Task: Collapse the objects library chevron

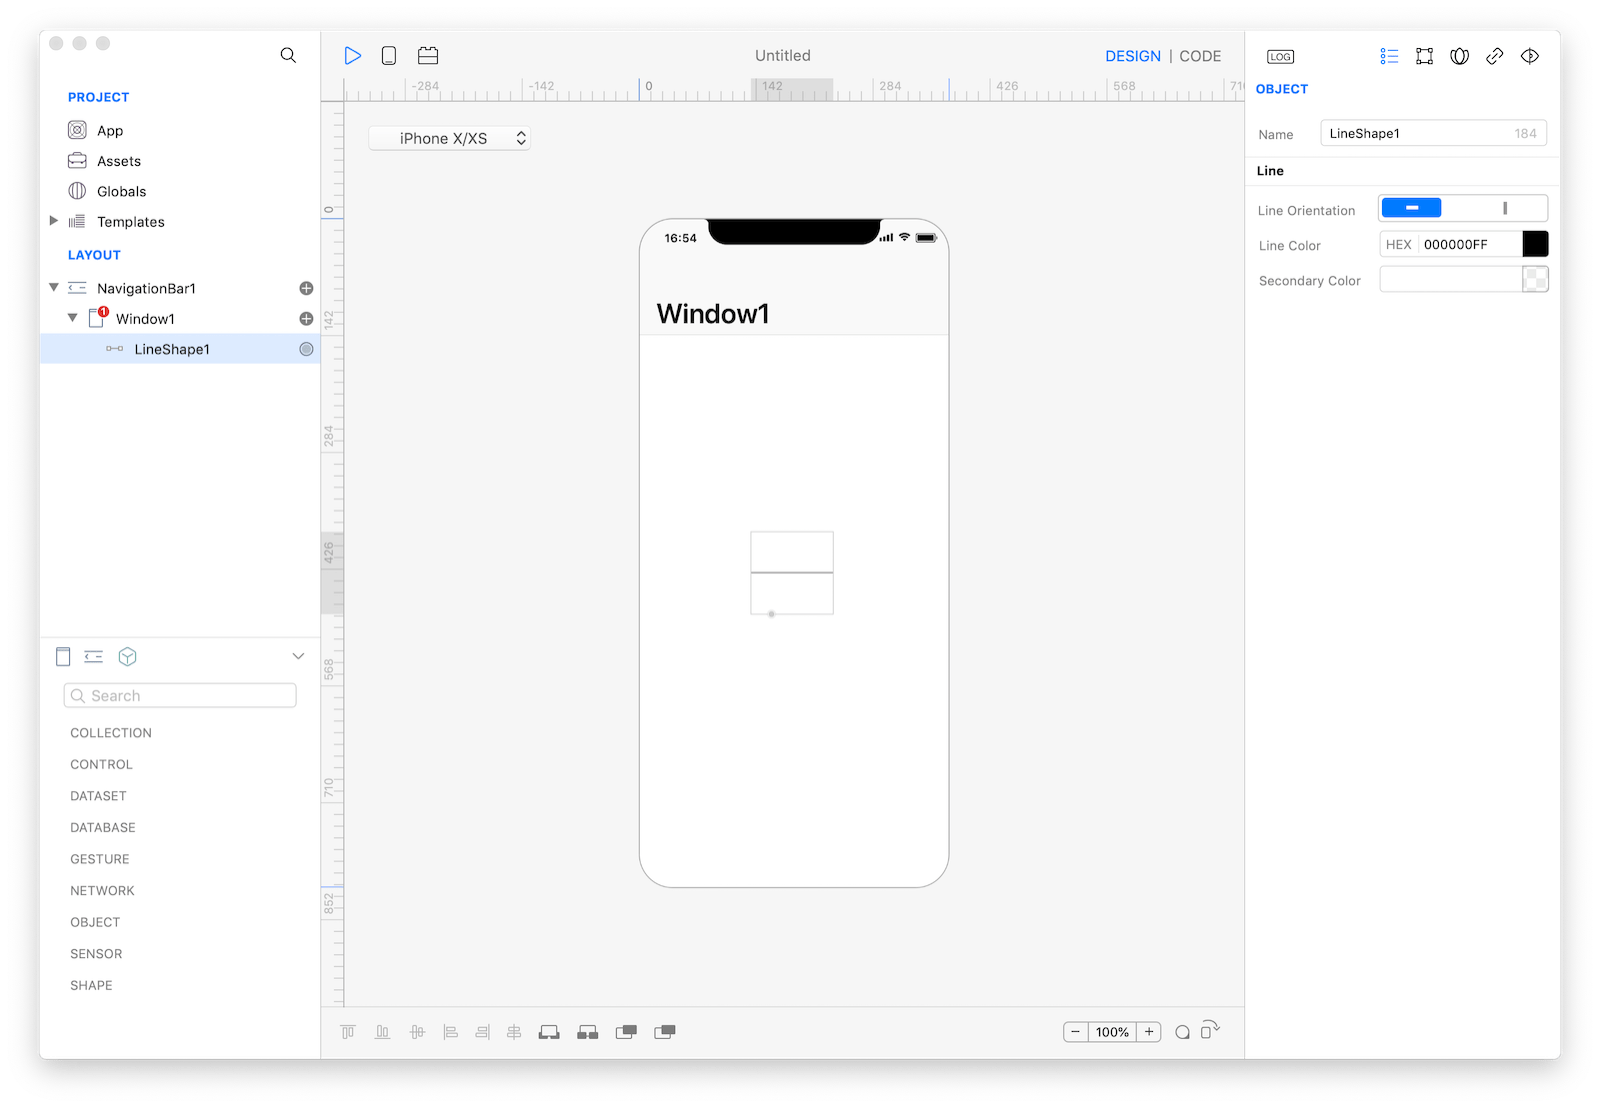Action: tap(298, 656)
